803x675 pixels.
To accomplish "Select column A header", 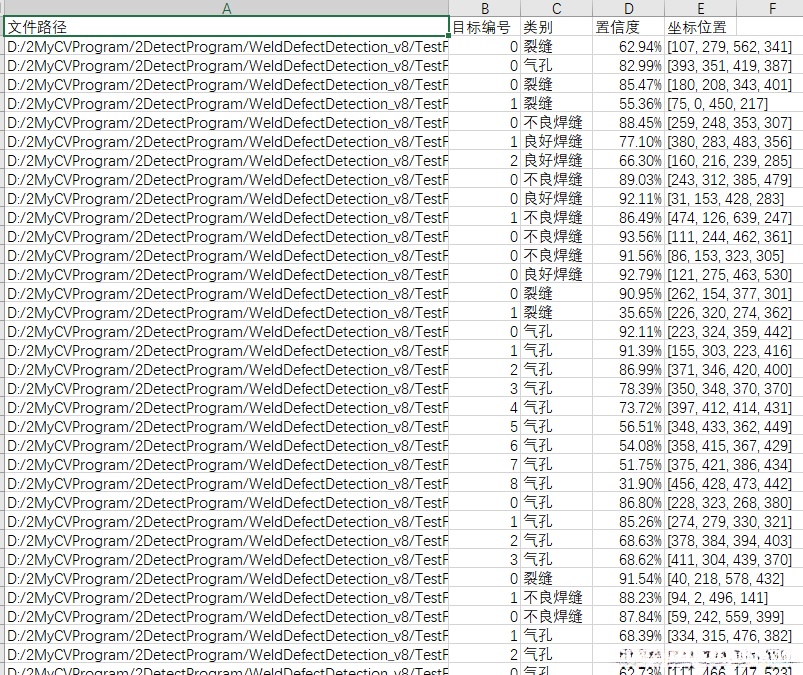I will tap(226, 8).
